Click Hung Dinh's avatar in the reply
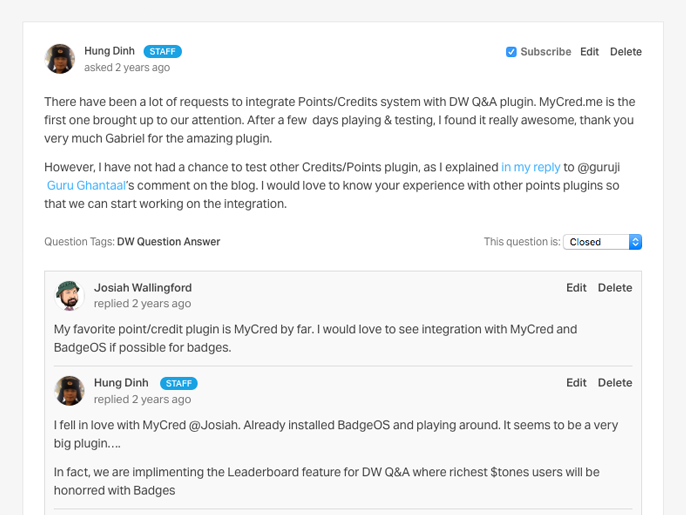The image size is (686, 515). [69, 391]
